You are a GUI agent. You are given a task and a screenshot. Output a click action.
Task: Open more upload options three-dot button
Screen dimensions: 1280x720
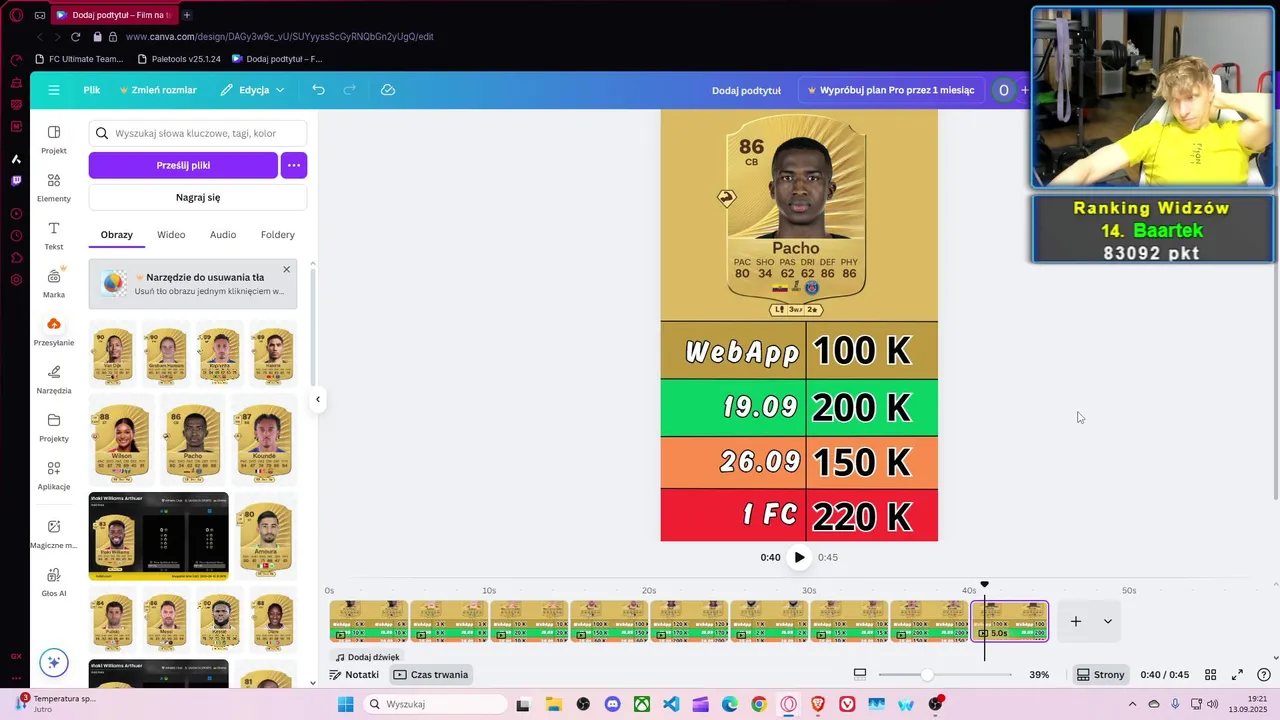click(294, 165)
